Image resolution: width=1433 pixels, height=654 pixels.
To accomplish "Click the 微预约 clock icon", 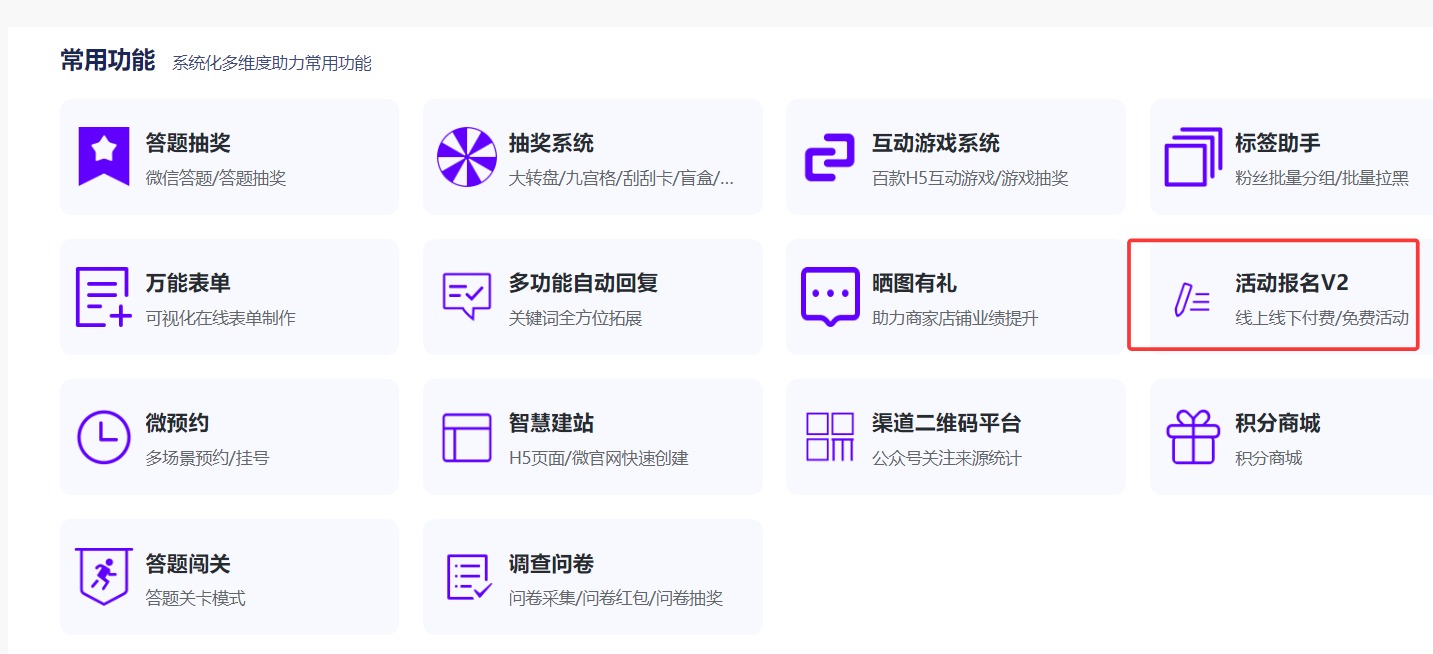I will coord(104,437).
